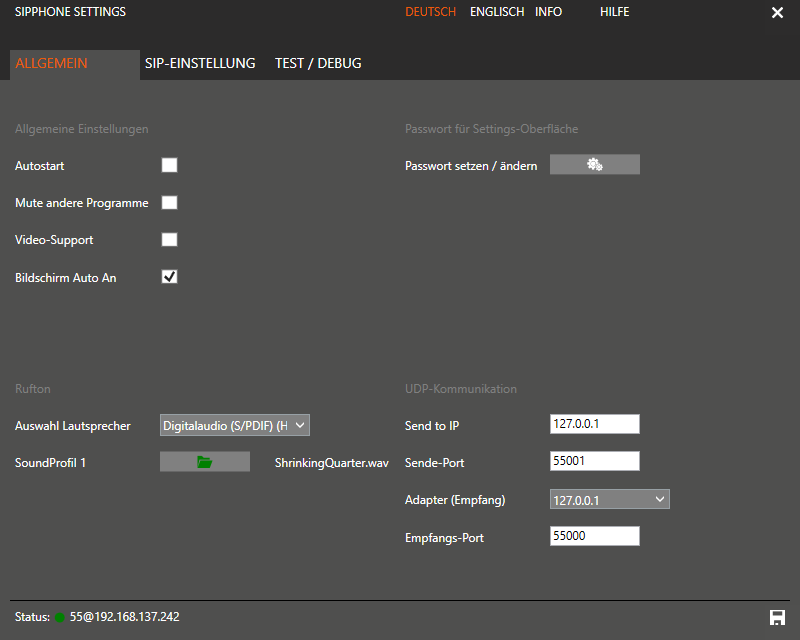Close the SIPPhone settings window
Image resolution: width=800 pixels, height=640 pixels.
[777, 13]
